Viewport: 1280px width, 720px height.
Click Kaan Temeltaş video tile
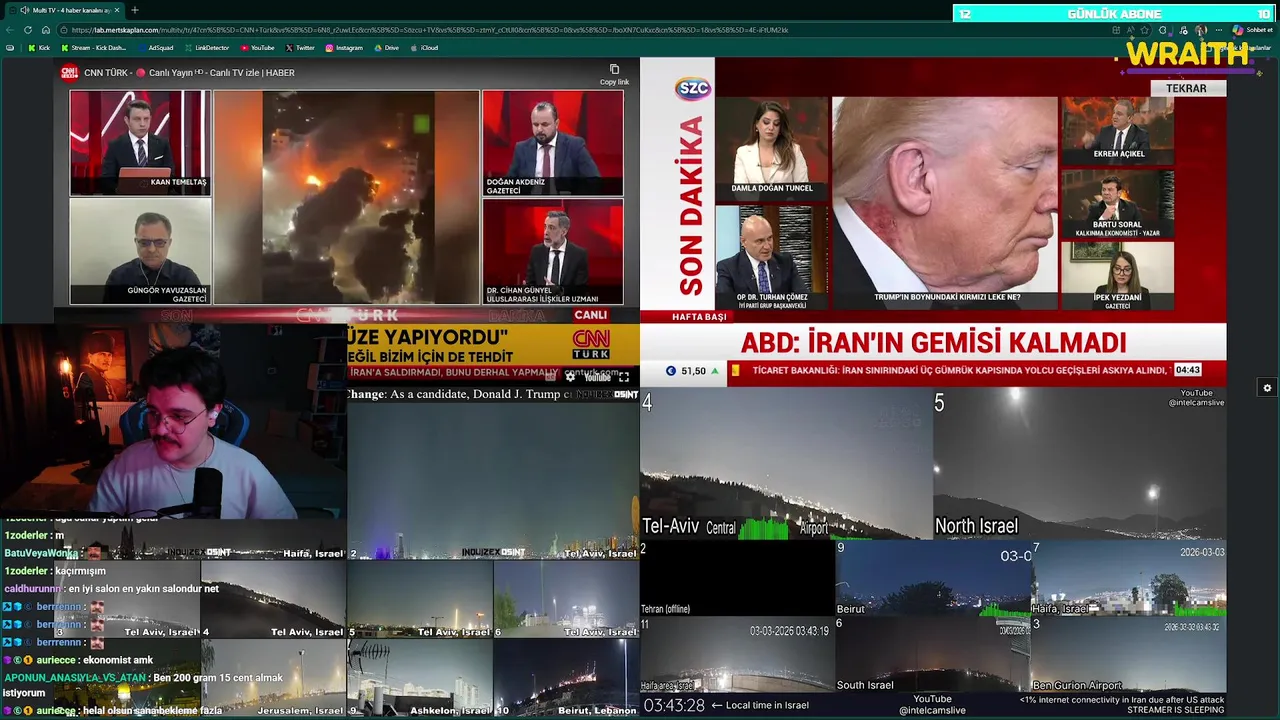click(140, 142)
